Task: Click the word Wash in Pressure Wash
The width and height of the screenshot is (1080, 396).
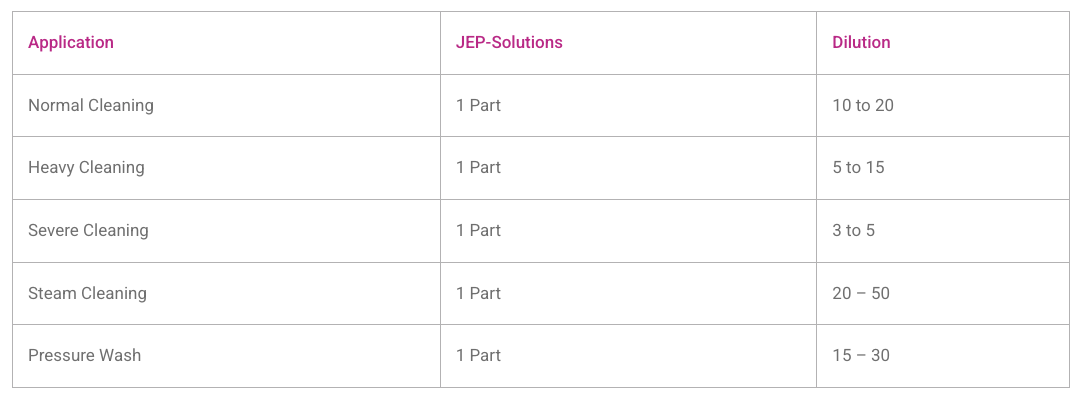Action: [x=121, y=355]
